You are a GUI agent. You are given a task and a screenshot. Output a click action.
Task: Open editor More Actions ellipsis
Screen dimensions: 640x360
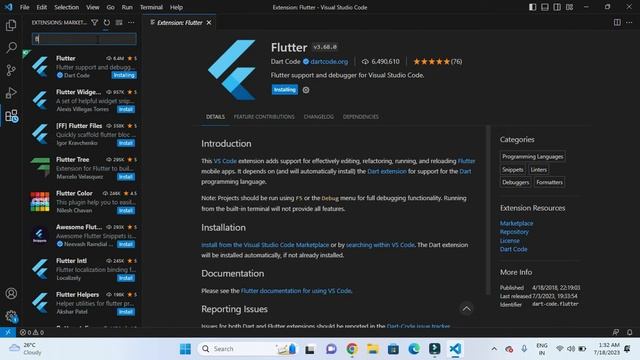[629, 22]
